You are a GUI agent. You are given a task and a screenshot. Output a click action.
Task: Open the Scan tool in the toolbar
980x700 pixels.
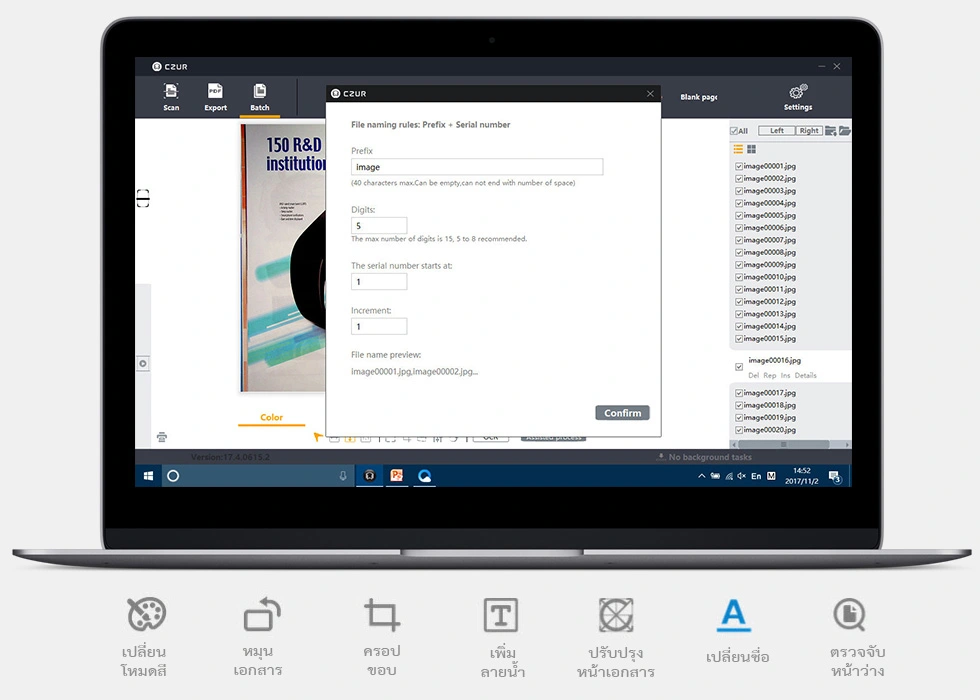pyautogui.click(x=171, y=97)
